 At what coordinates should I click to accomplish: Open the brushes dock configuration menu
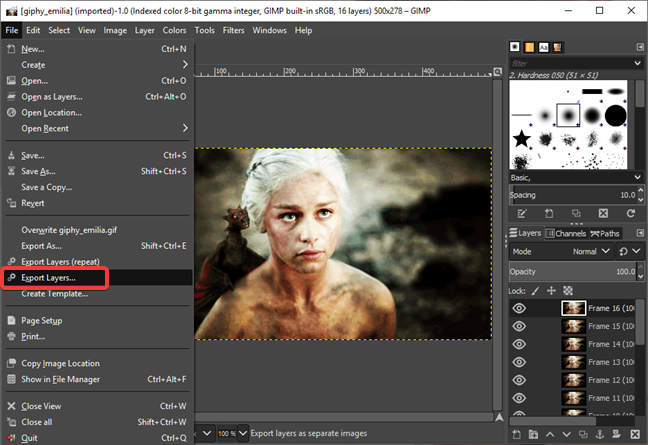[640, 47]
